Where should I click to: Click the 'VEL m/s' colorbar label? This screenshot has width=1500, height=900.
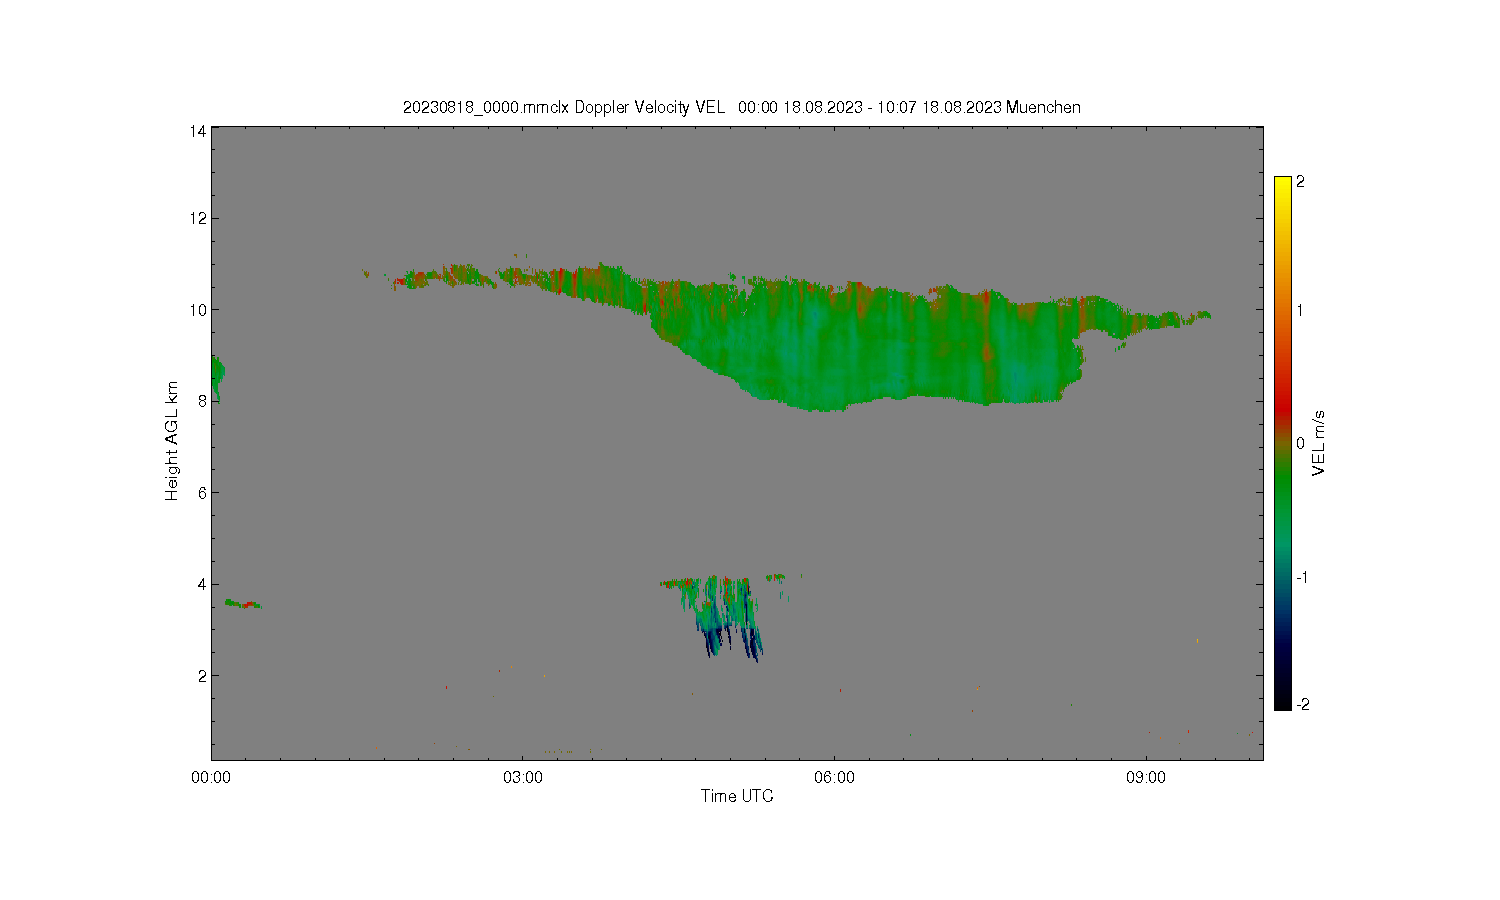click(1319, 443)
